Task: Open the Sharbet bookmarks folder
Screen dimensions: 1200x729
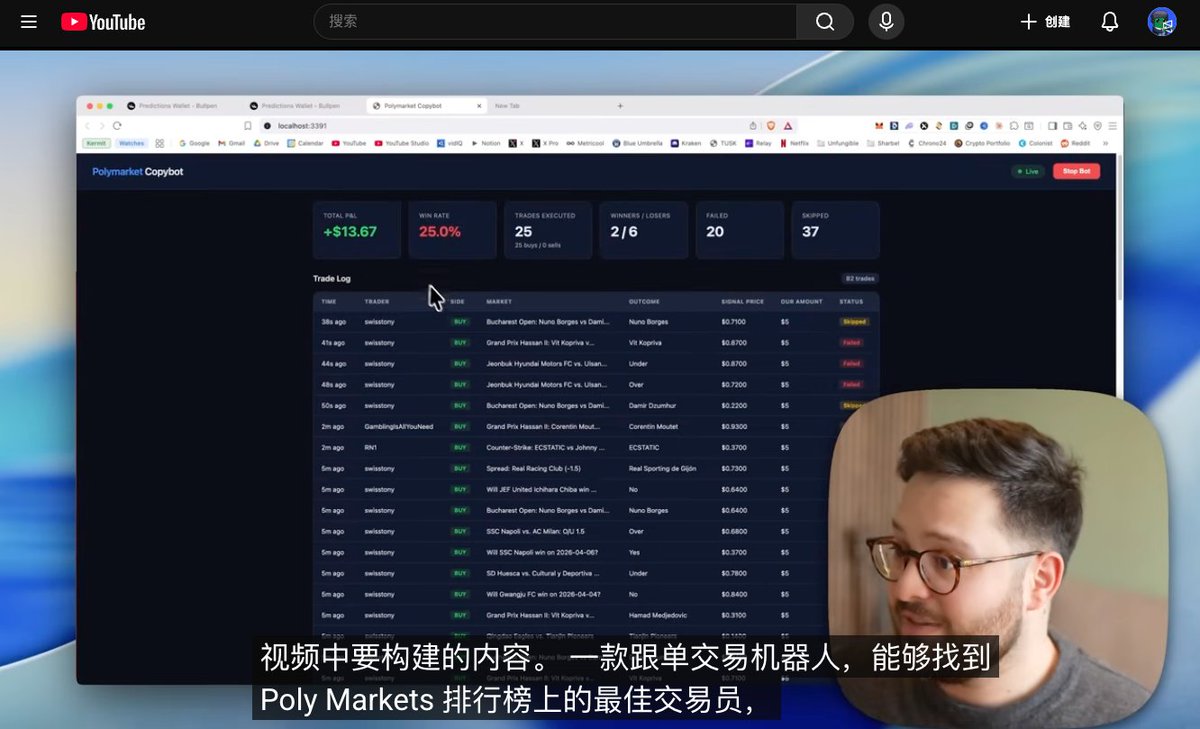Action: [x=883, y=143]
